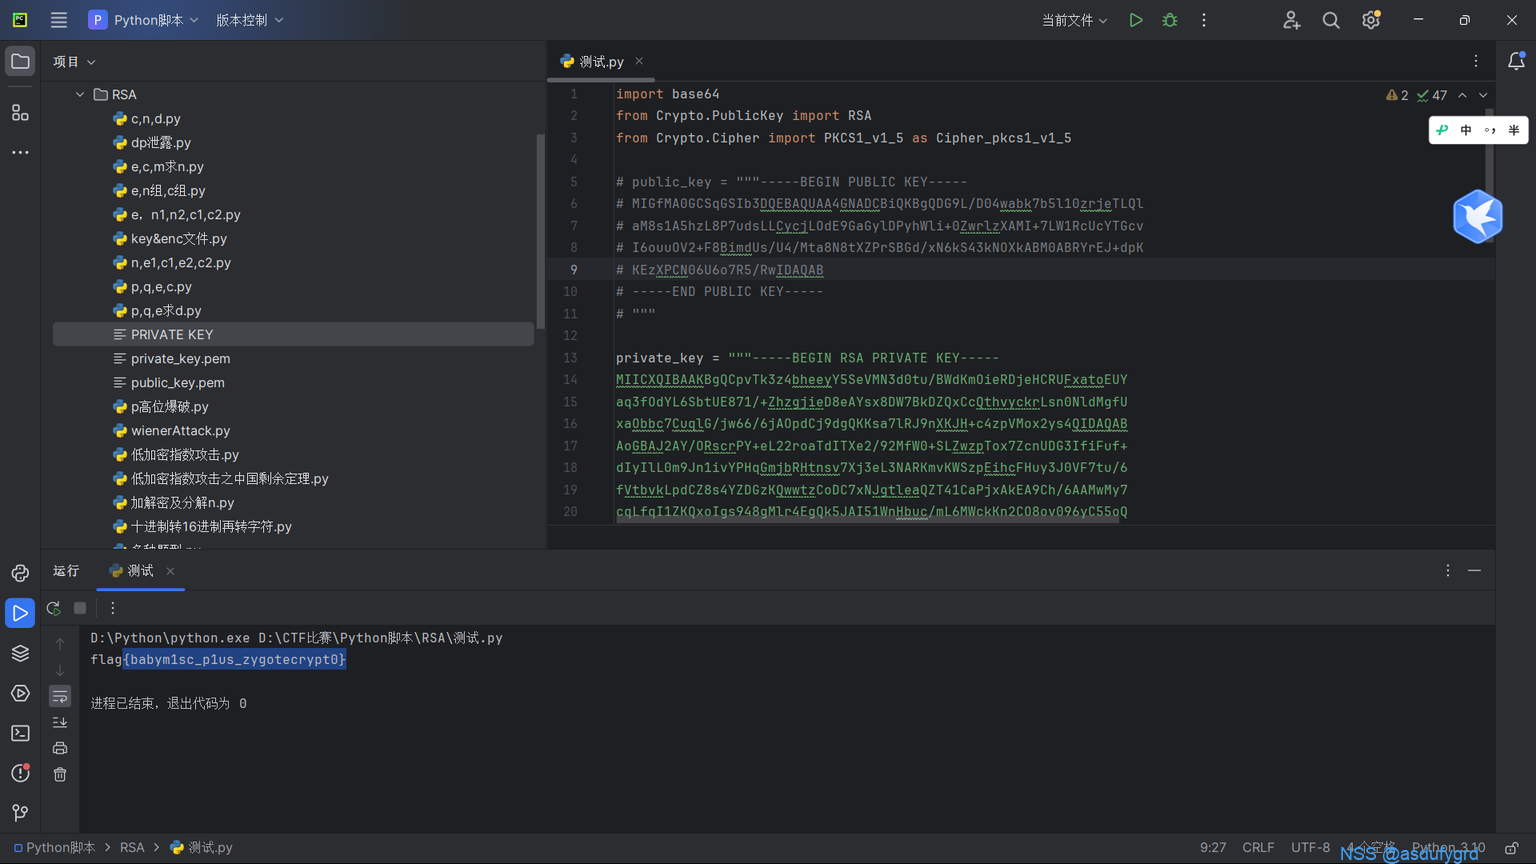Toggle scroll to end of output
Screen dimensions: 1536x864
click(x=60, y=722)
